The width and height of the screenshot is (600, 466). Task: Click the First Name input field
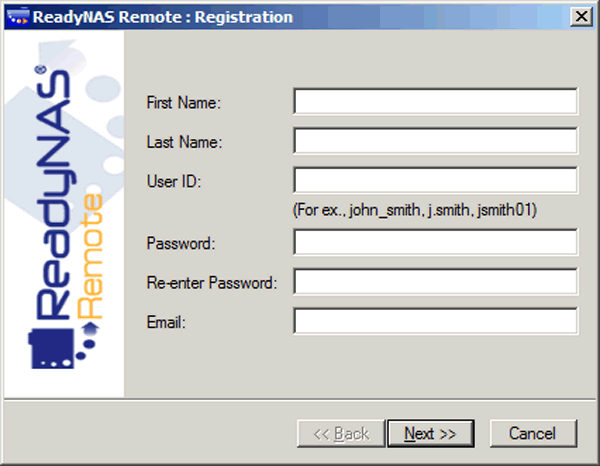click(435, 101)
